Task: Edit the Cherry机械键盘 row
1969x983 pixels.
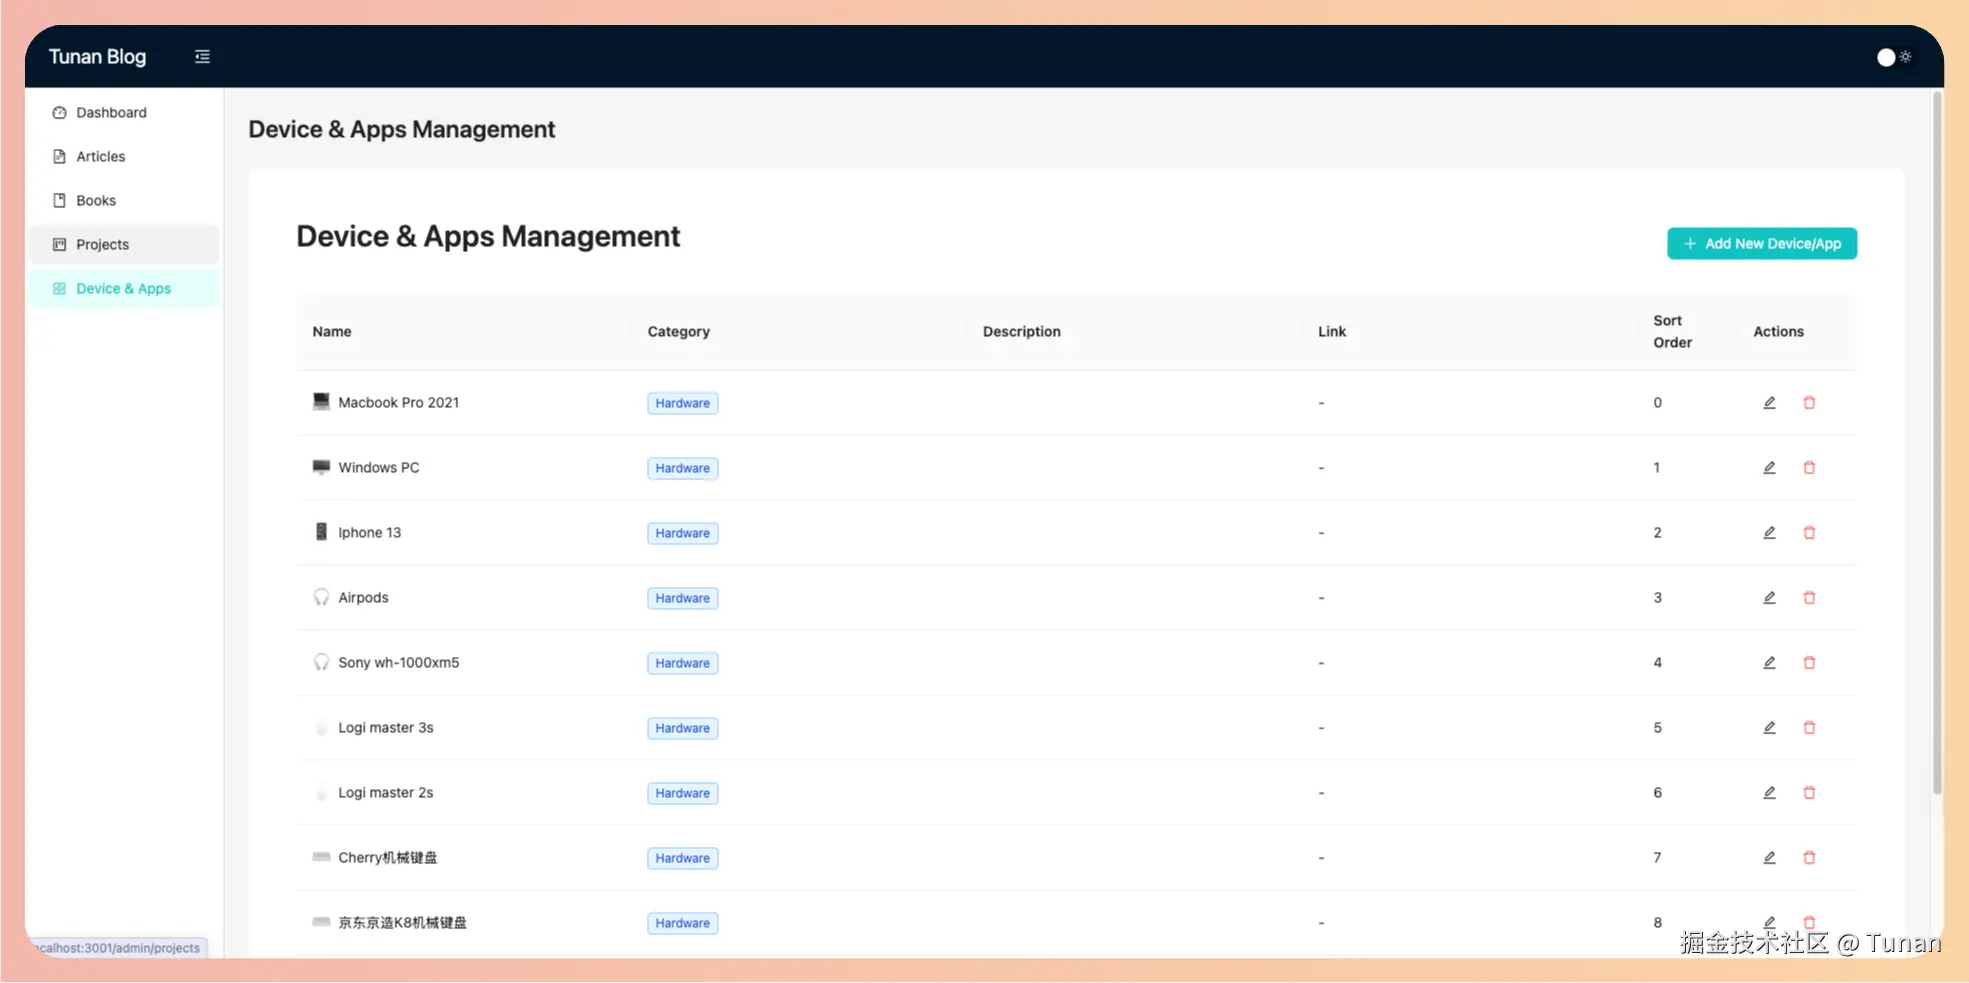Action: click(1769, 858)
